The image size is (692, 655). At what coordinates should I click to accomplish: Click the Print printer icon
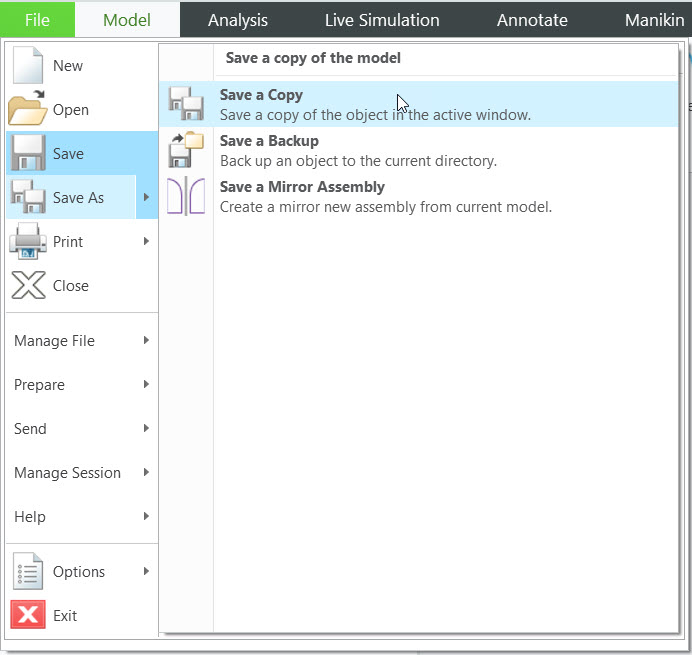point(28,241)
